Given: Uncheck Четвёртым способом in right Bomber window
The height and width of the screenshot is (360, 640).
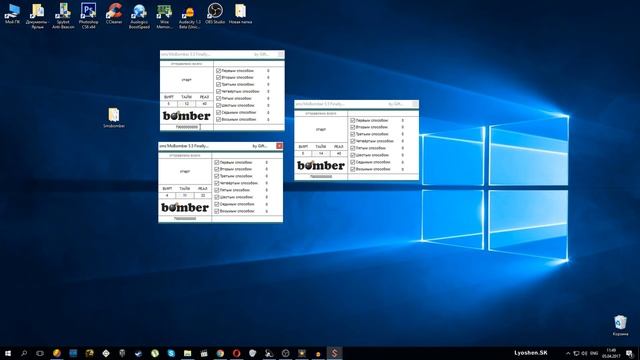Looking at the screenshot, I should pos(353,141).
